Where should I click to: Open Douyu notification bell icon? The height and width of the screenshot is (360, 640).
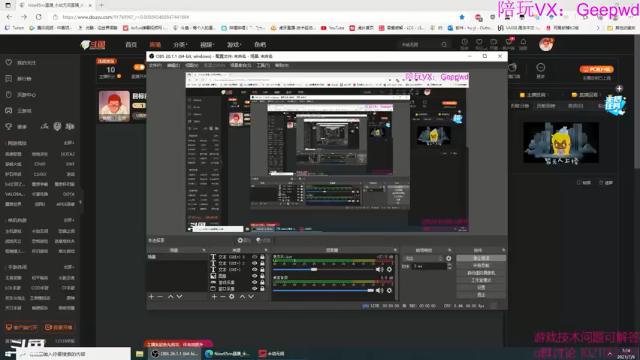(523, 42)
